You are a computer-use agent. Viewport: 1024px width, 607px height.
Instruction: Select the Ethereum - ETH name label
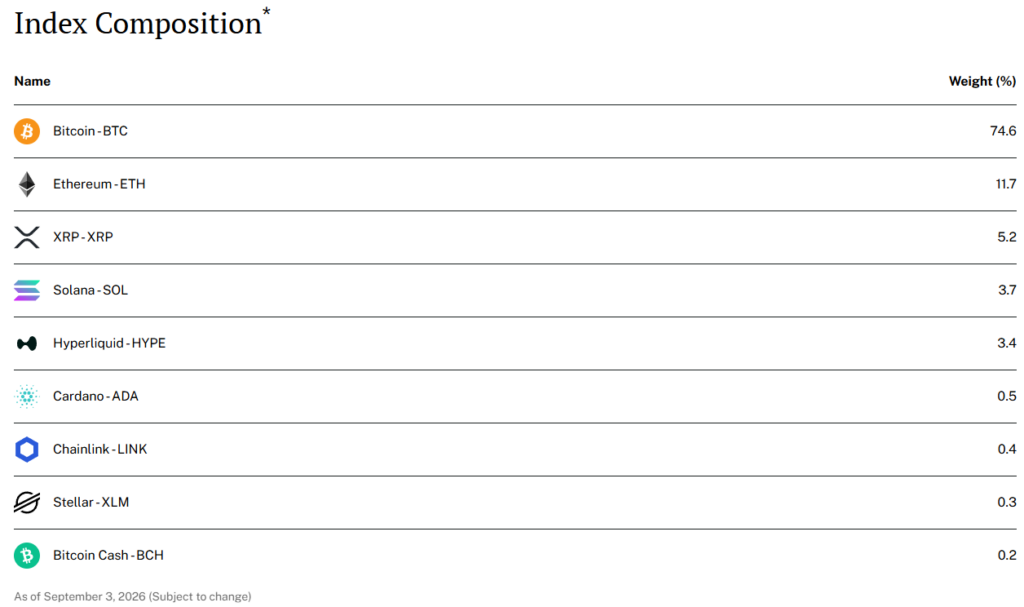click(99, 184)
